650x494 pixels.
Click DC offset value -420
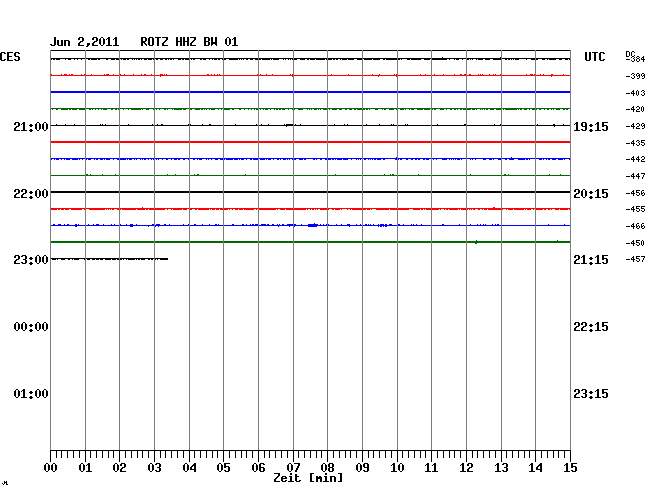pyautogui.click(x=635, y=109)
